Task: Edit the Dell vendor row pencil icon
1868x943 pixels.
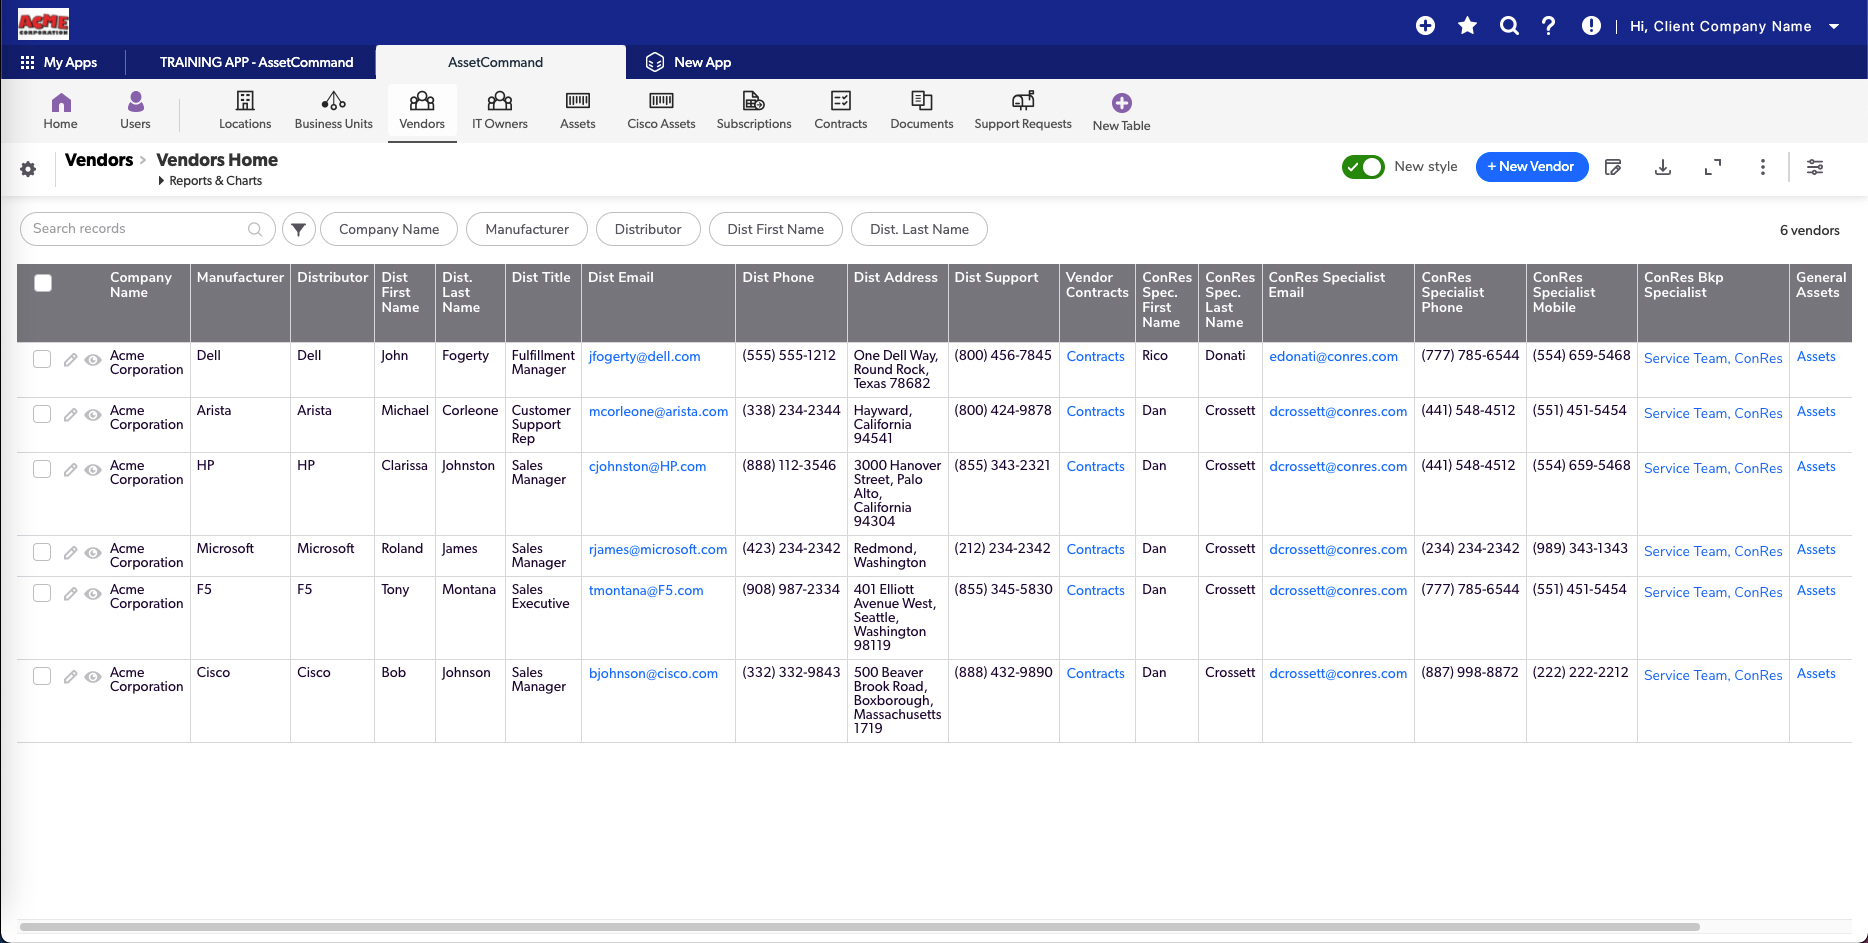Action: [70, 360]
